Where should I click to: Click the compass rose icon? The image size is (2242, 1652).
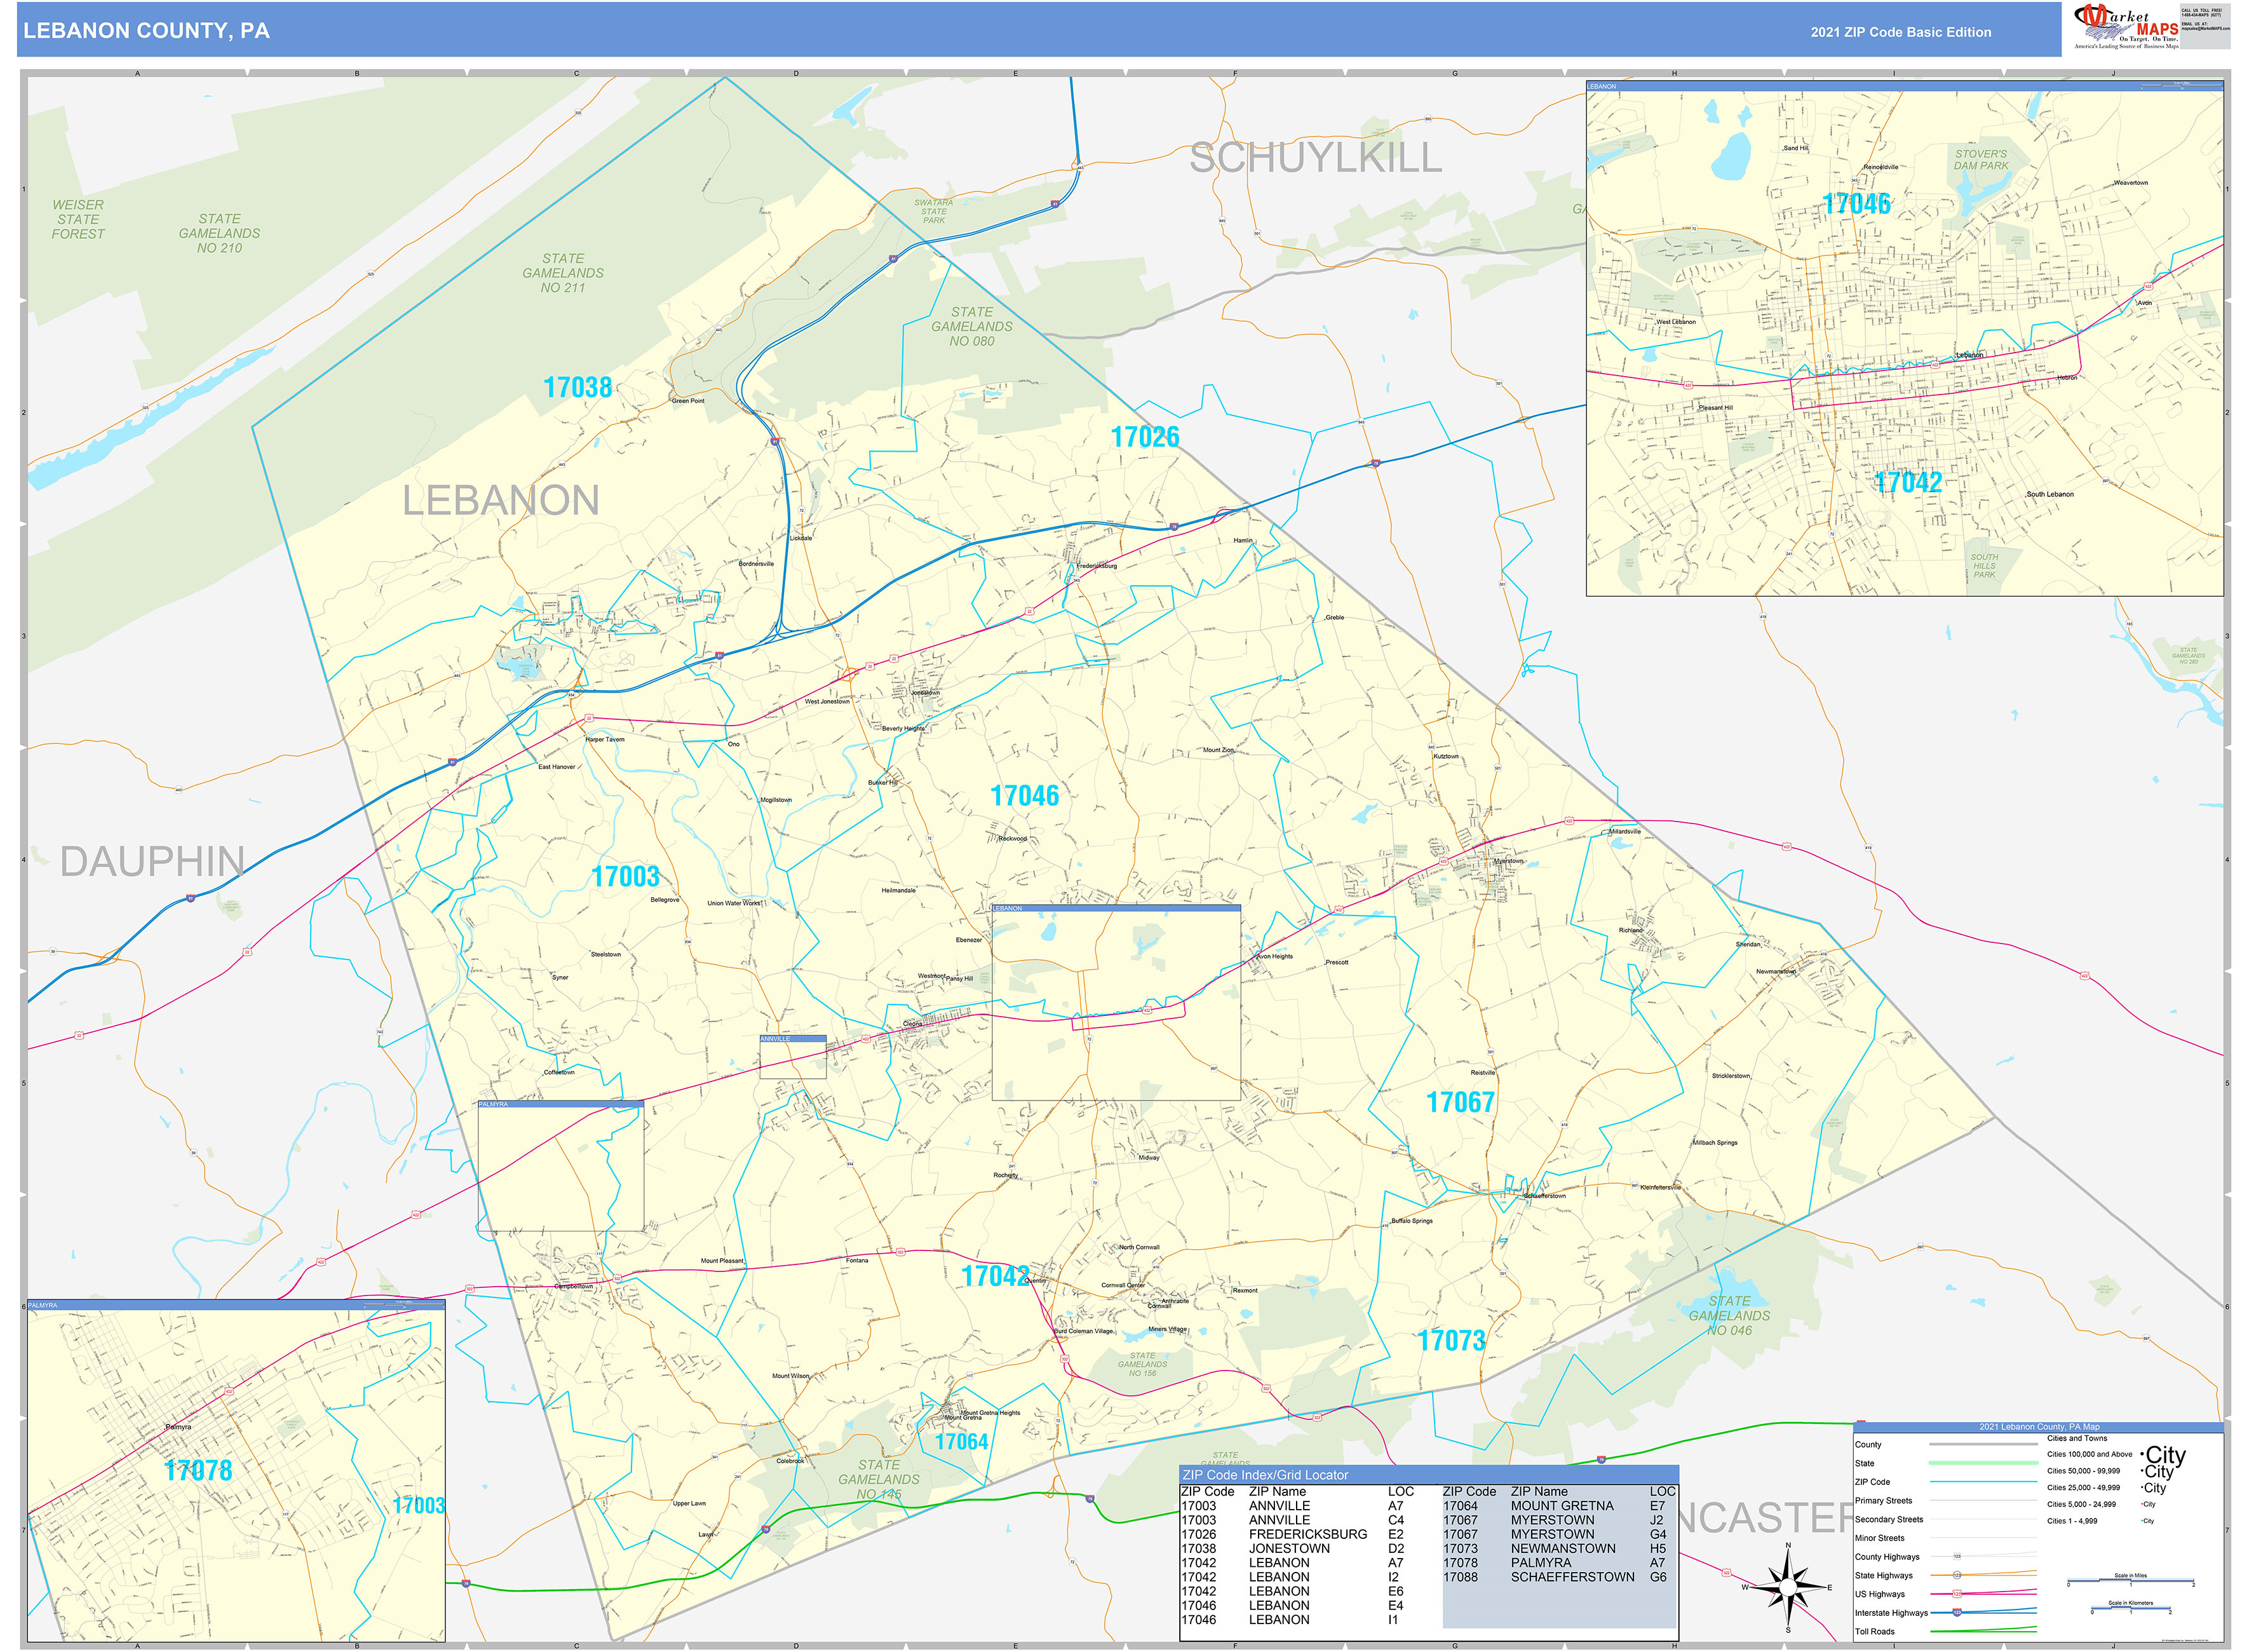coord(1788,1587)
